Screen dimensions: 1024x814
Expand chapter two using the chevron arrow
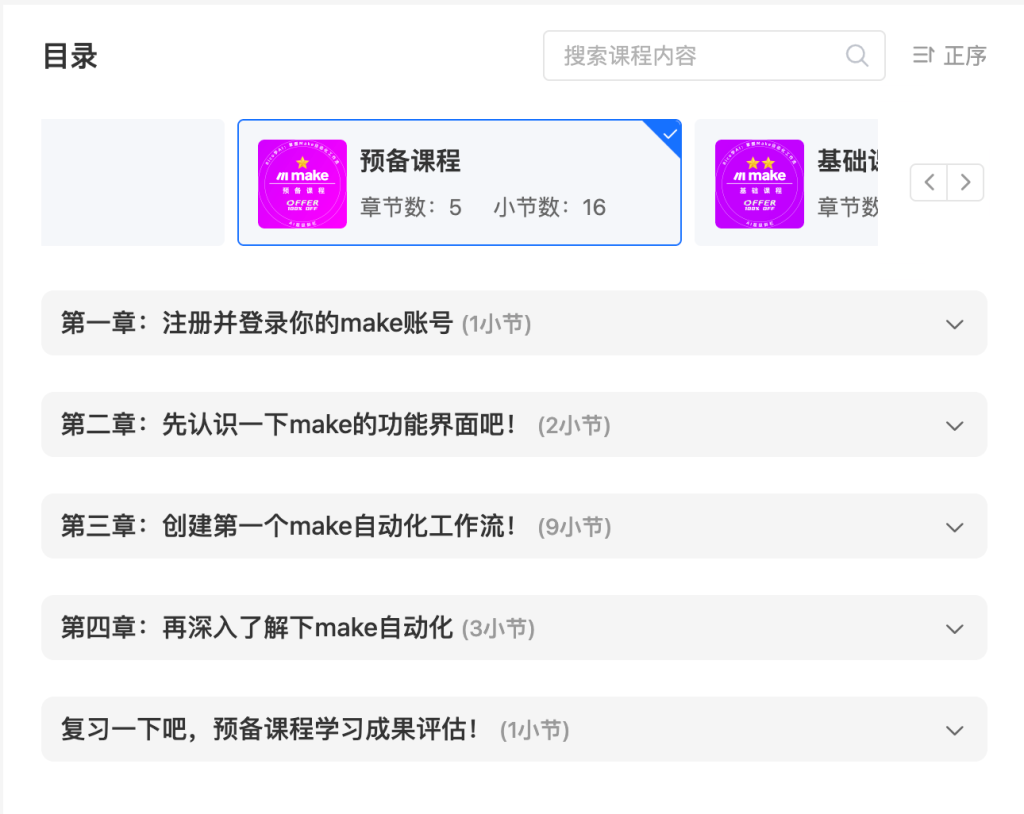(x=955, y=426)
